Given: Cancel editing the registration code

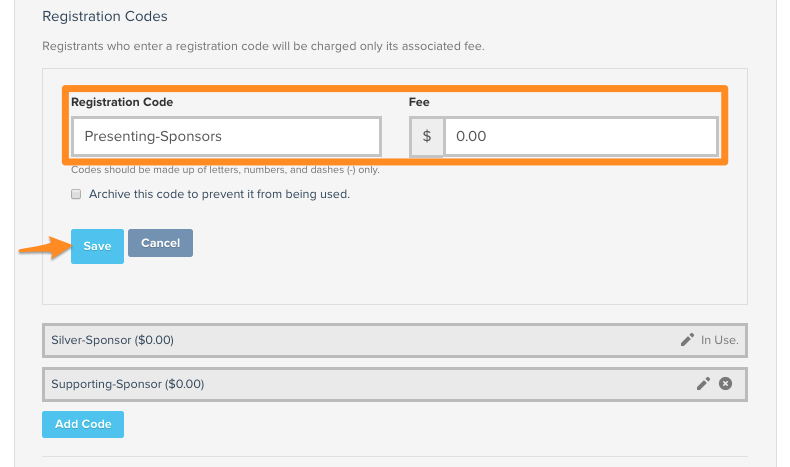Looking at the screenshot, I should [x=160, y=243].
